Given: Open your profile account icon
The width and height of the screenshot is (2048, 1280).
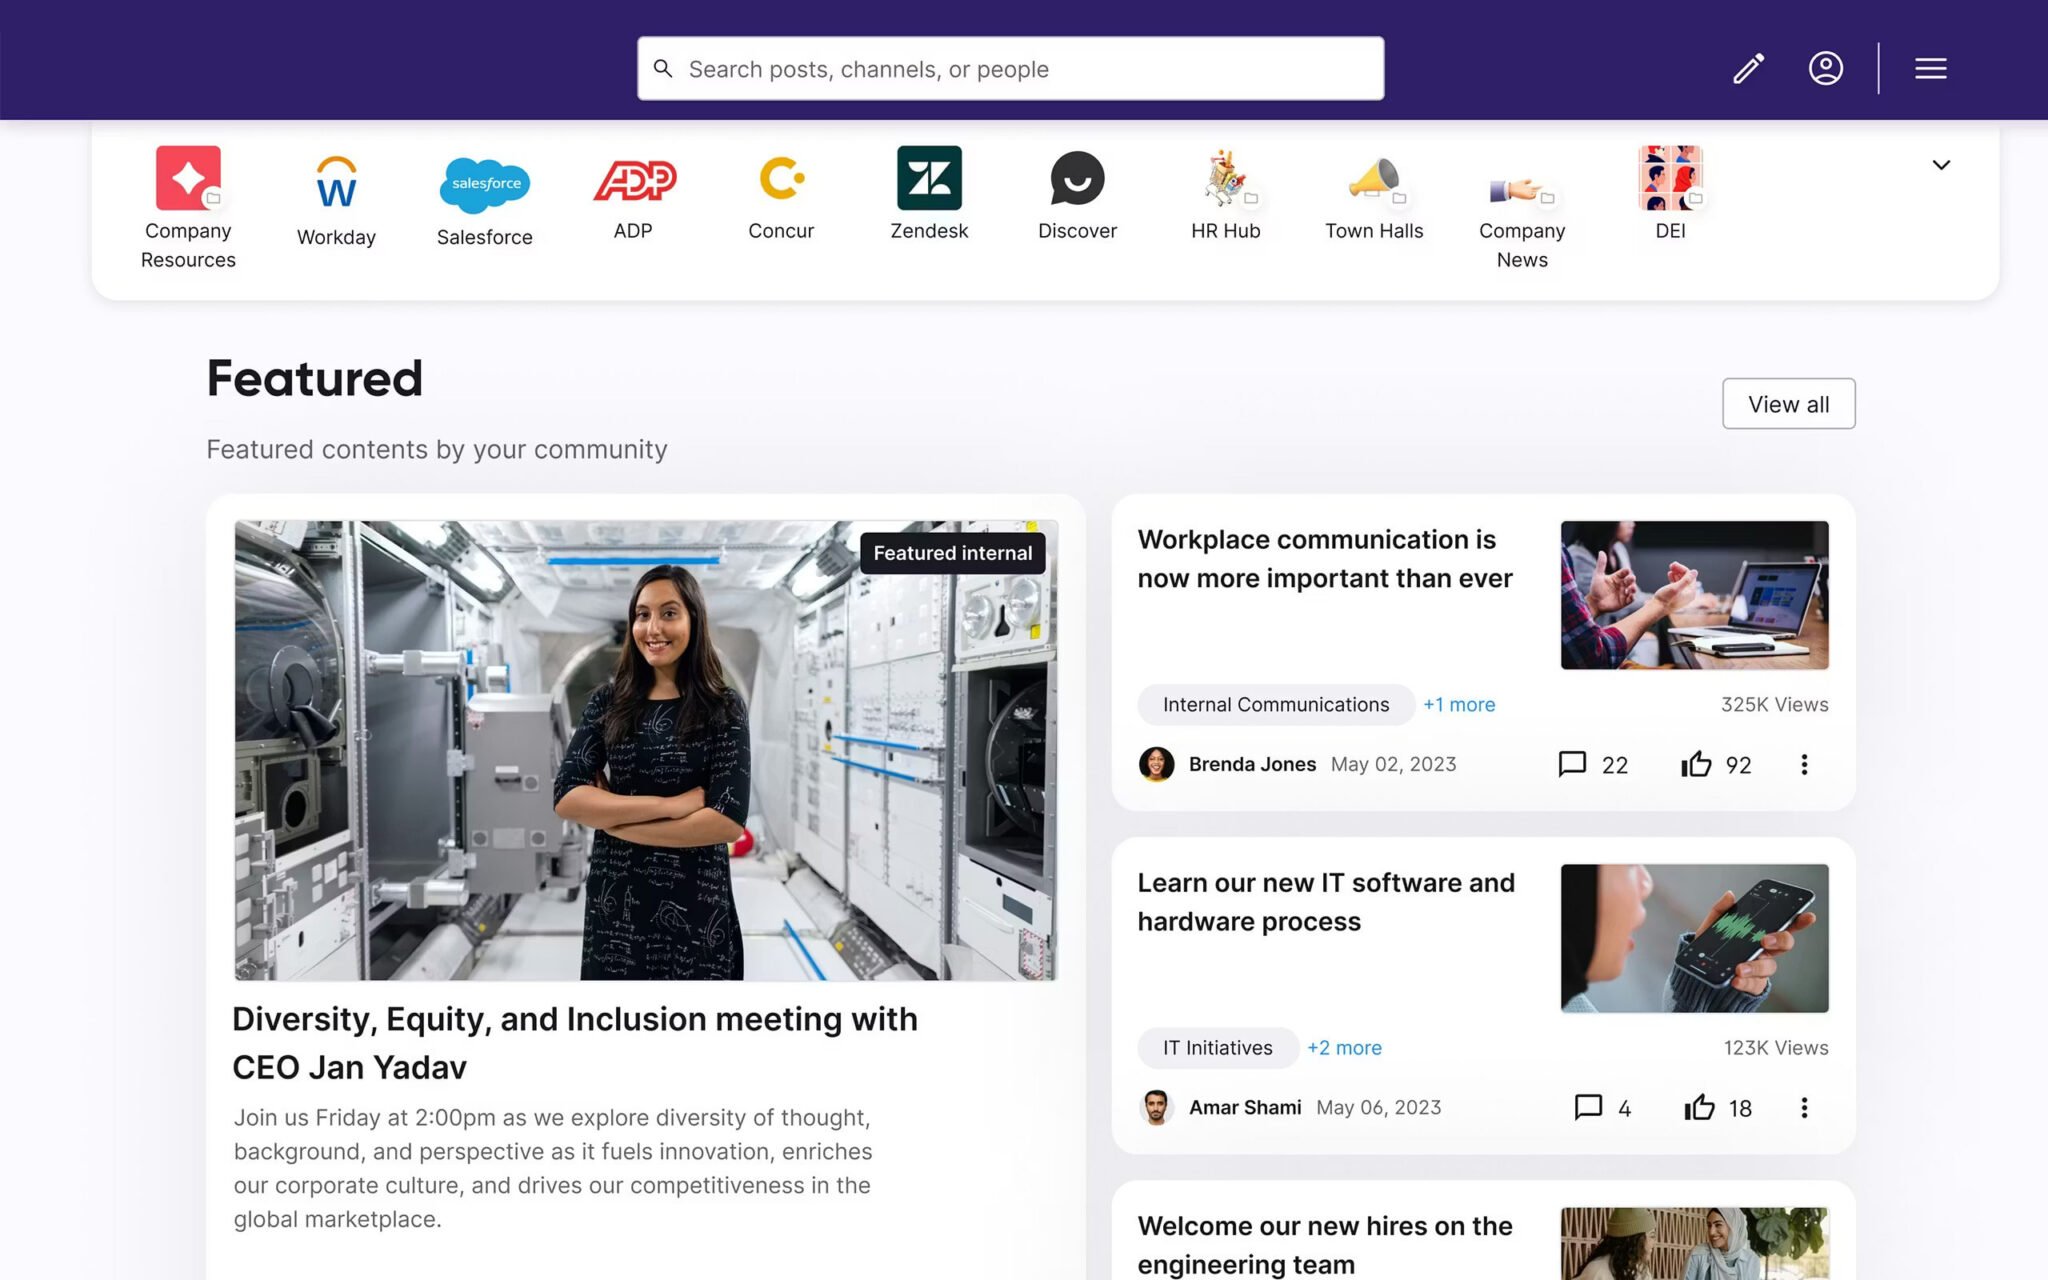Looking at the screenshot, I should 1826,68.
